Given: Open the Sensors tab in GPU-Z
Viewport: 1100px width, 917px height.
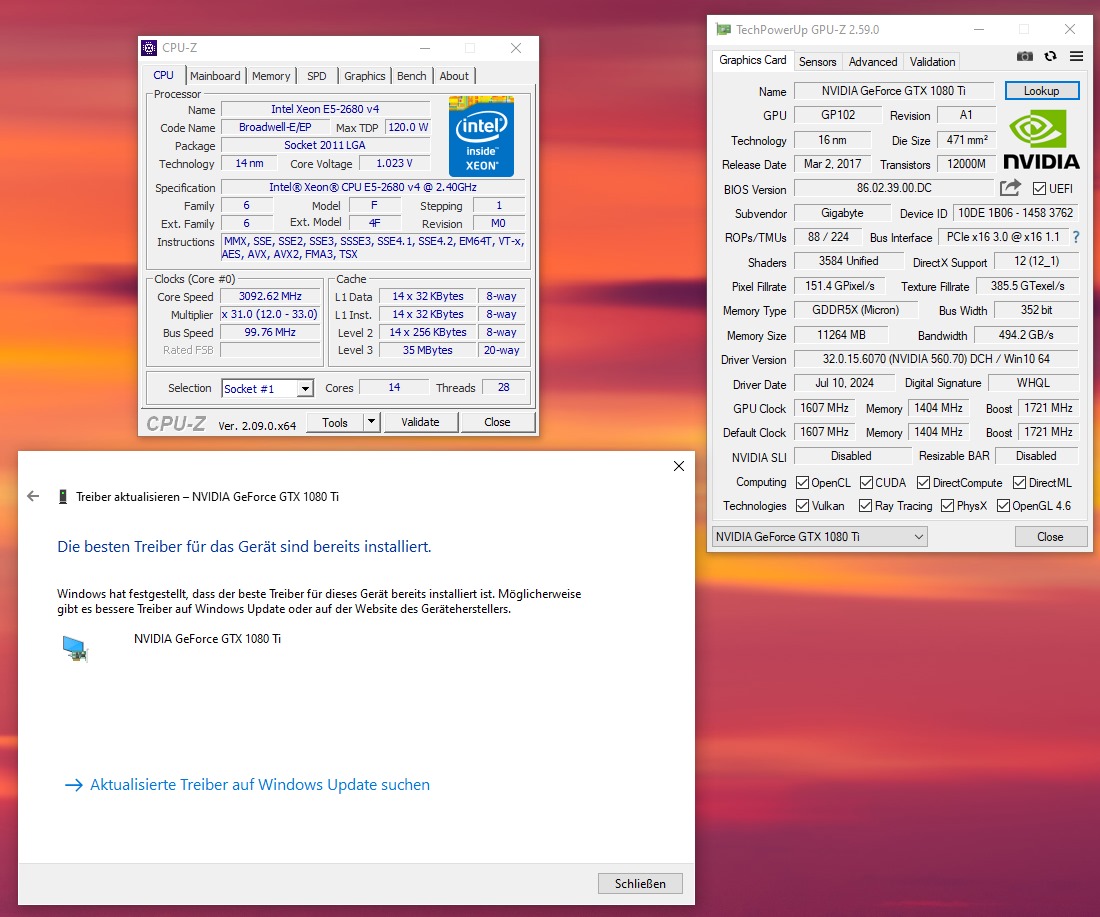Looking at the screenshot, I should point(817,62).
